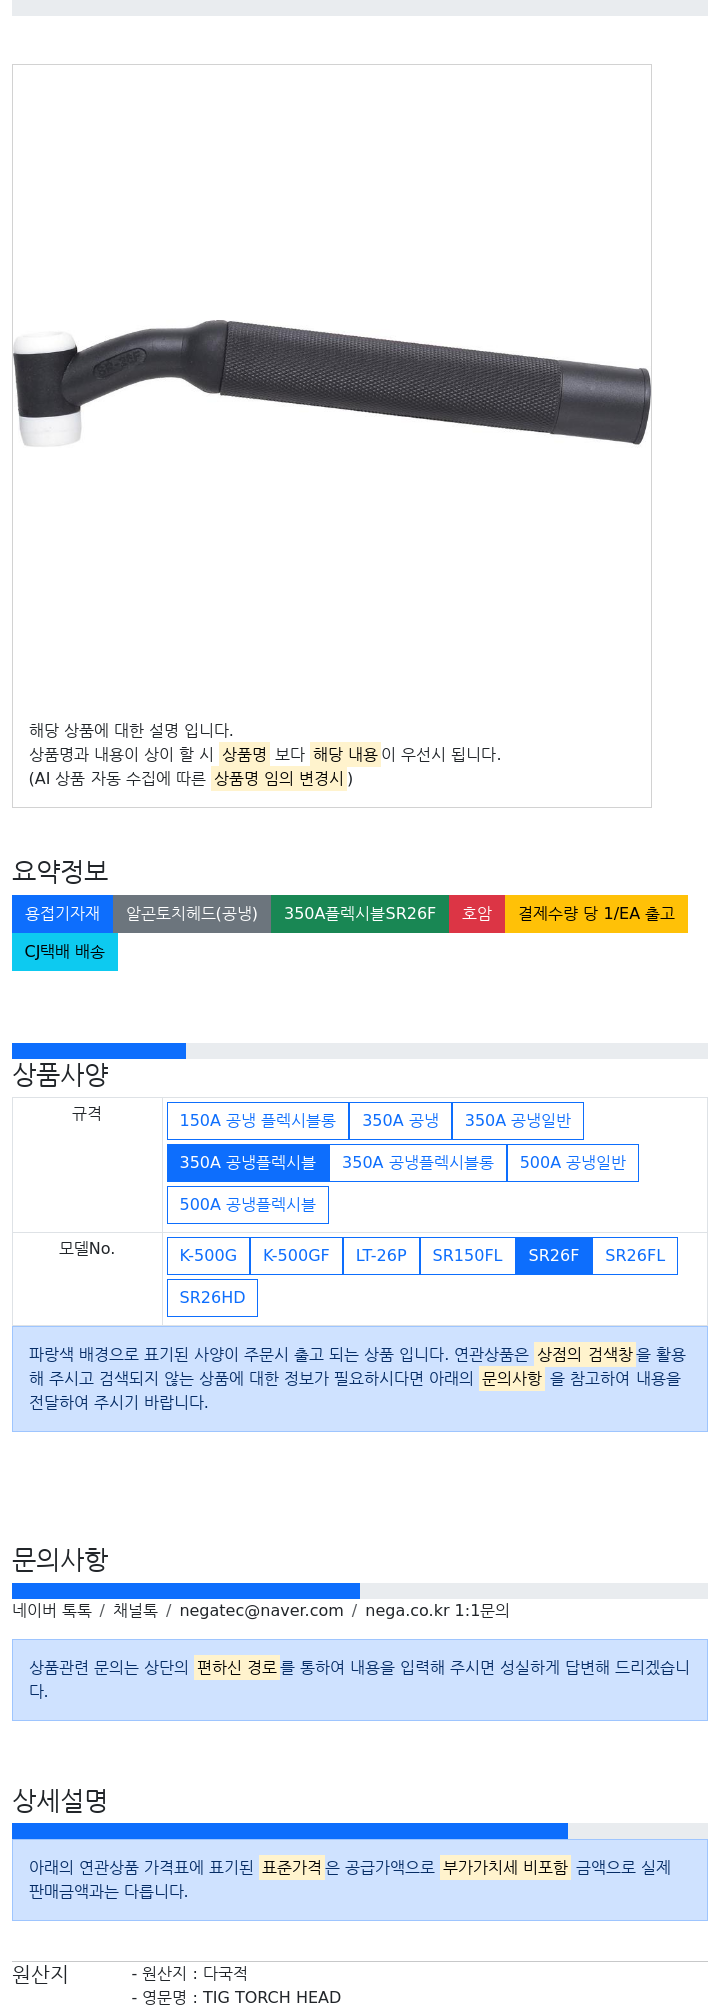The image size is (720, 2010).
Task: Select model K-500GF
Action: pyautogui.click(x=296, y=1255)
